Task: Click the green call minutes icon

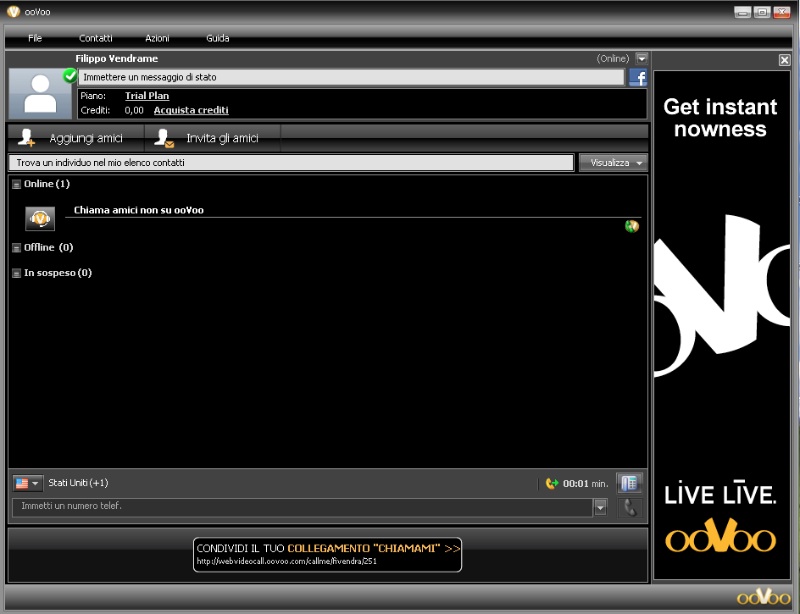Action: point(552,484)
